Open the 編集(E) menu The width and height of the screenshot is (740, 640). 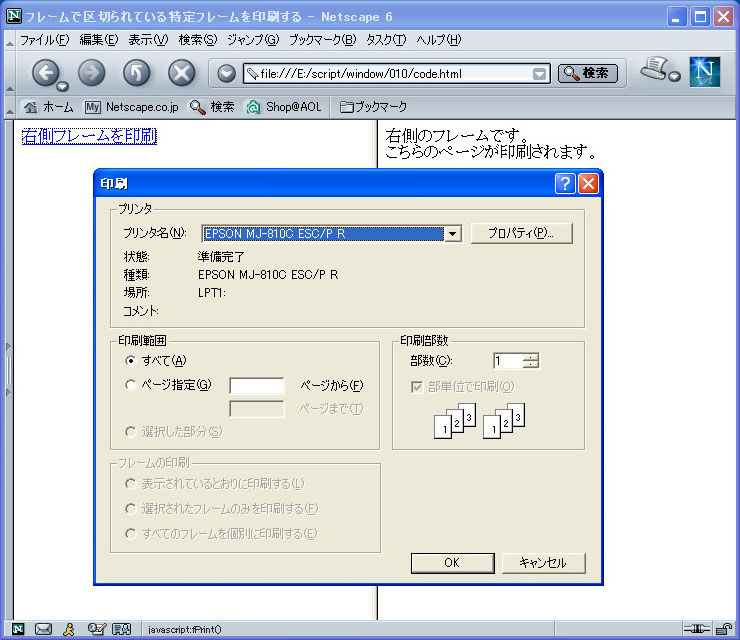point(99,40)
